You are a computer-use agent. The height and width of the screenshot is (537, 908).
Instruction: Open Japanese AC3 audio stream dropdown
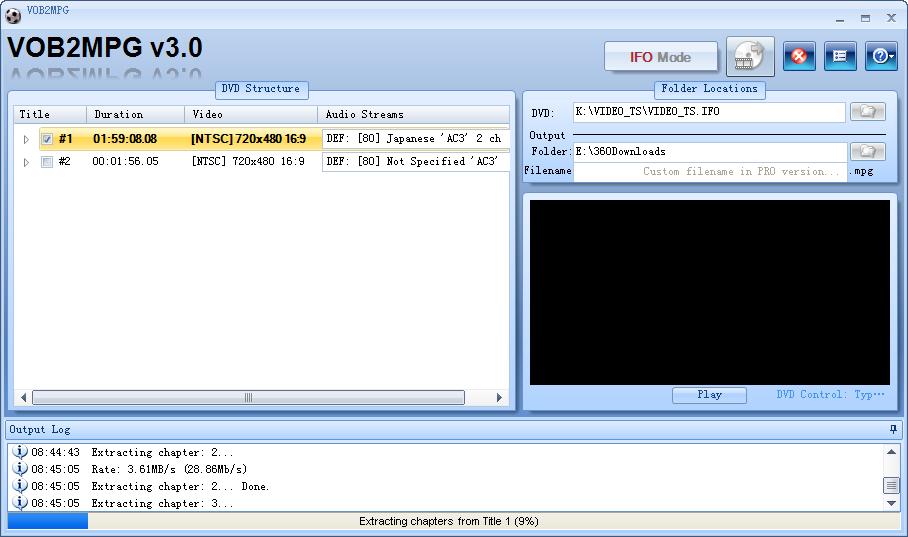pos(415,138)
